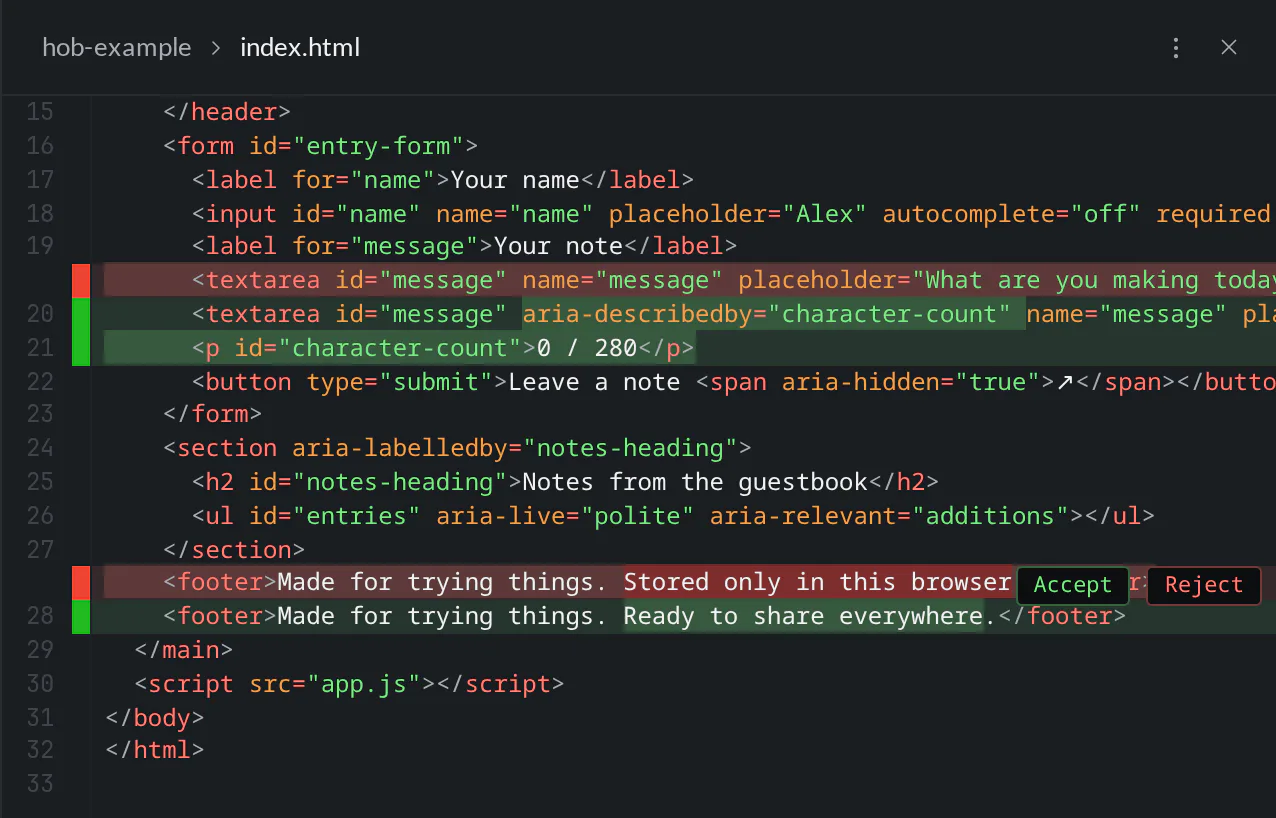The image size is (1276, 818).
Task: Click line number 19
Action: pos(40,247)
